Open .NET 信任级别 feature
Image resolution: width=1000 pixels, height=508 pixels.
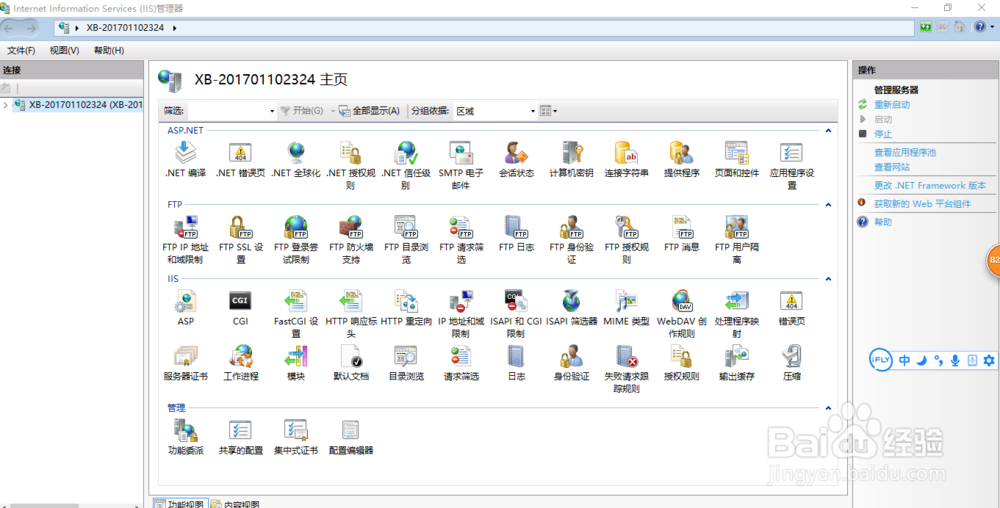(x=406, y=166)
